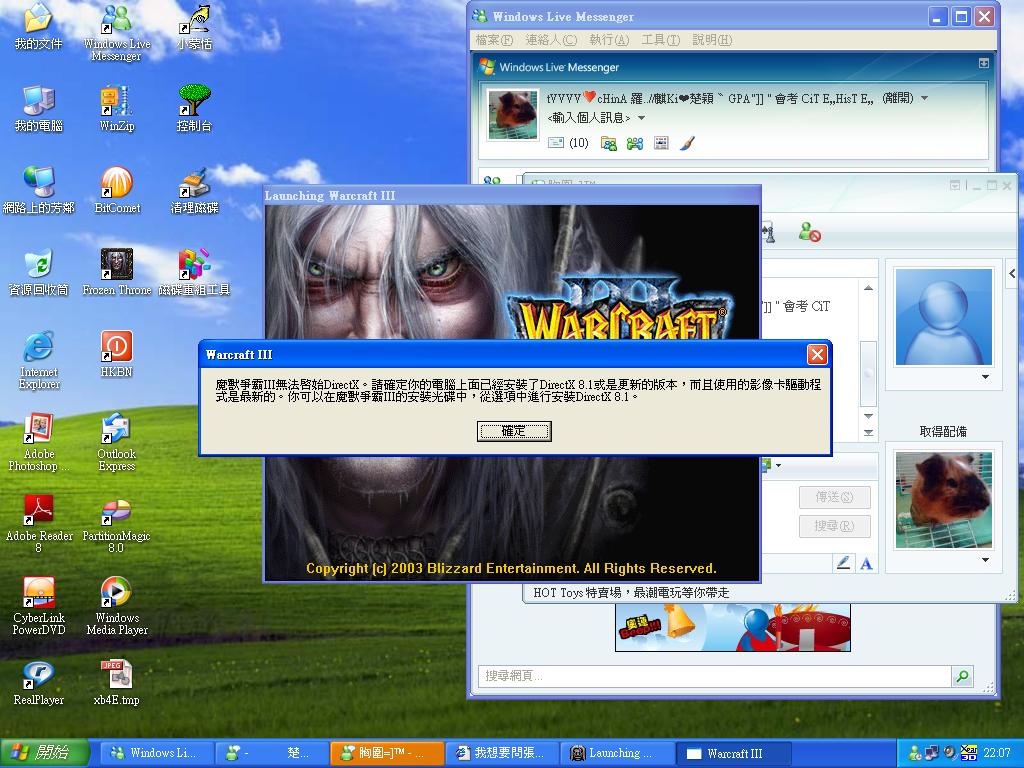This screenshot has height=768, width=1024.
Task: Open the 工具(T) menu in Messenger
Action: coord(660,40)
